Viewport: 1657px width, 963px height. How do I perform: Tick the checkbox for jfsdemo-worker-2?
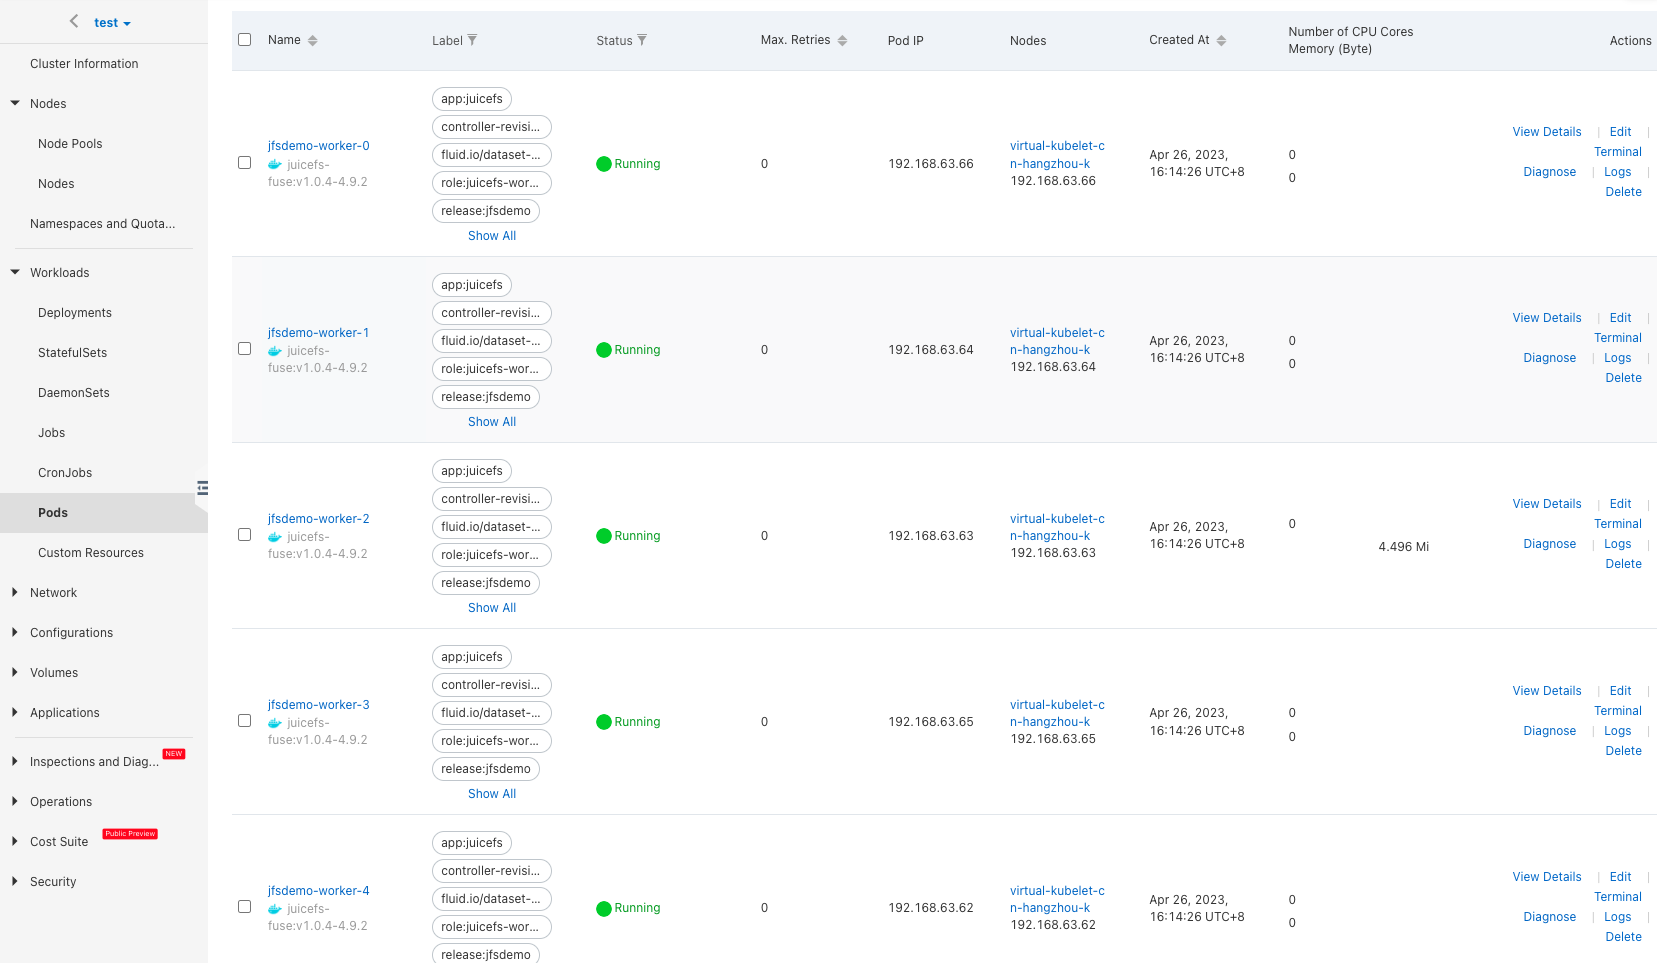click(x=244, y=535)
